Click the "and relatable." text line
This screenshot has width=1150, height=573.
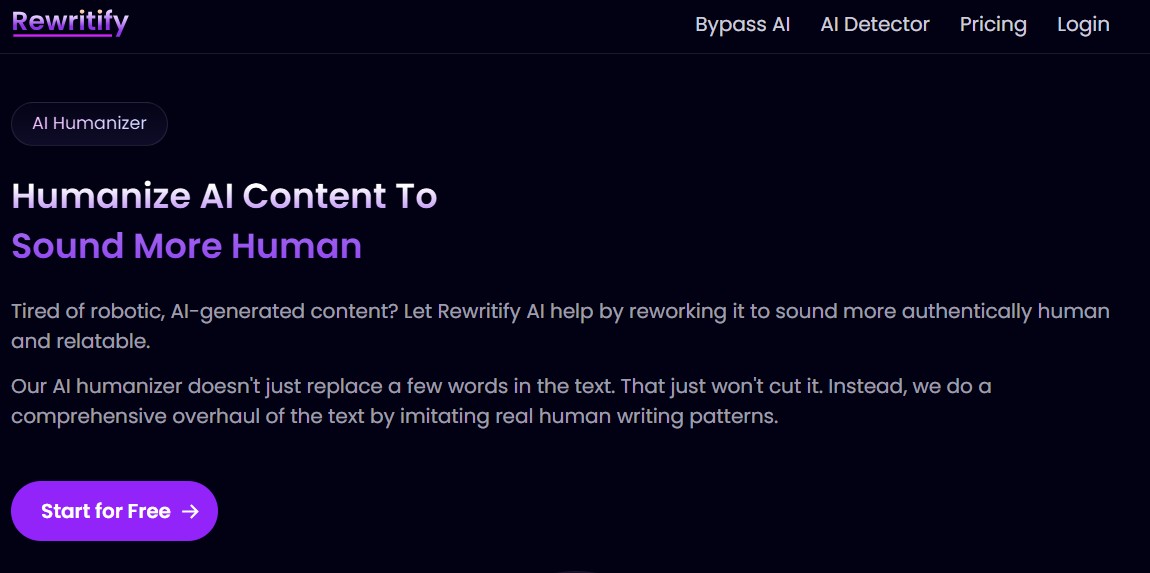click(80, 341)
